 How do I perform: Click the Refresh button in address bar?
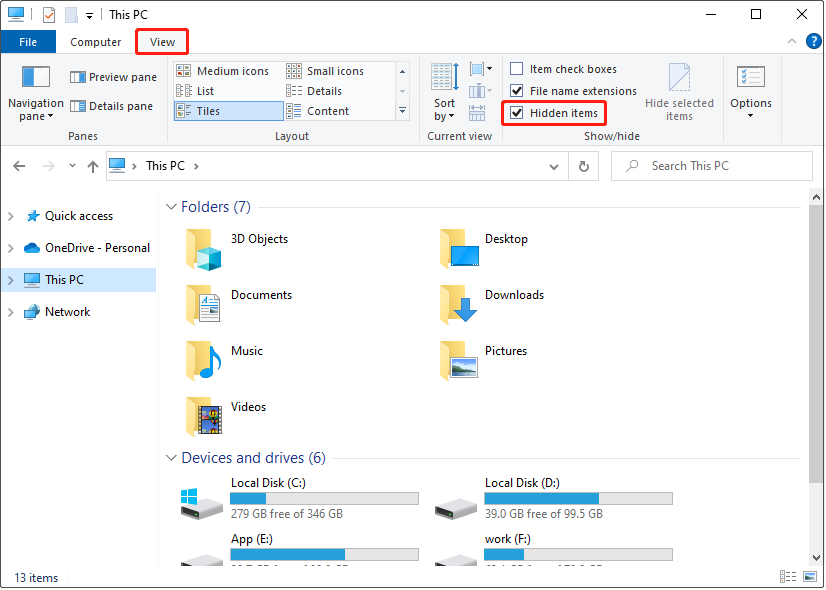(584, 166)
